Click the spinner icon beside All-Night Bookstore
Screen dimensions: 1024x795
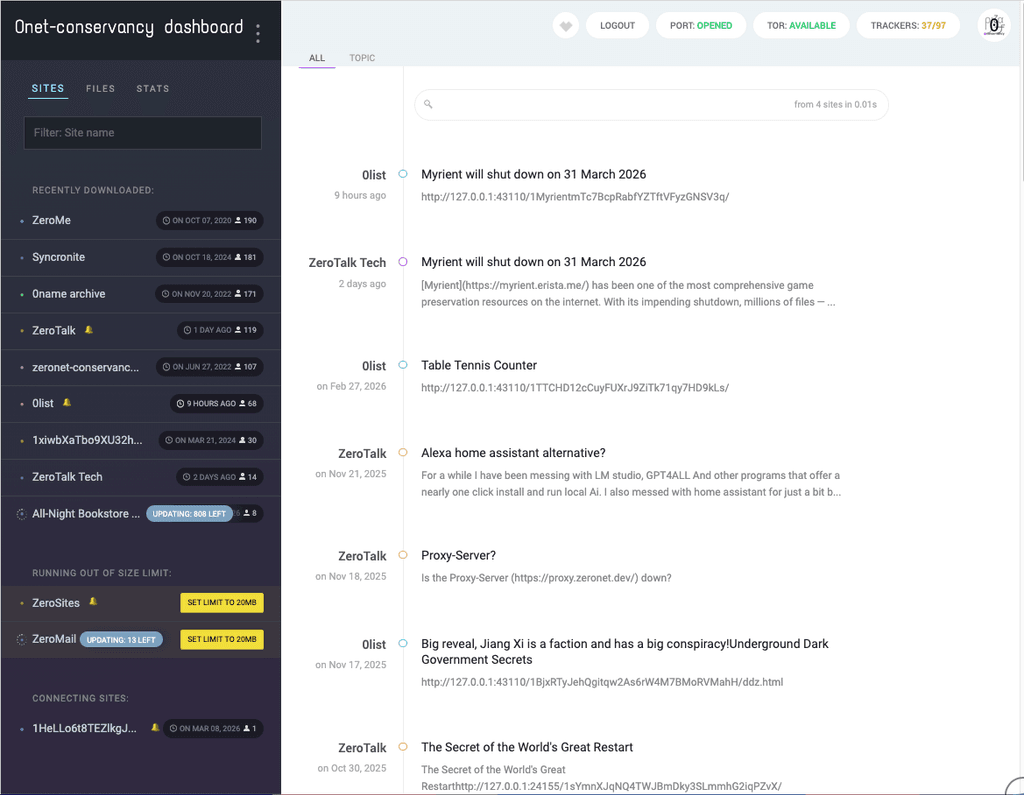coord(21,514)
